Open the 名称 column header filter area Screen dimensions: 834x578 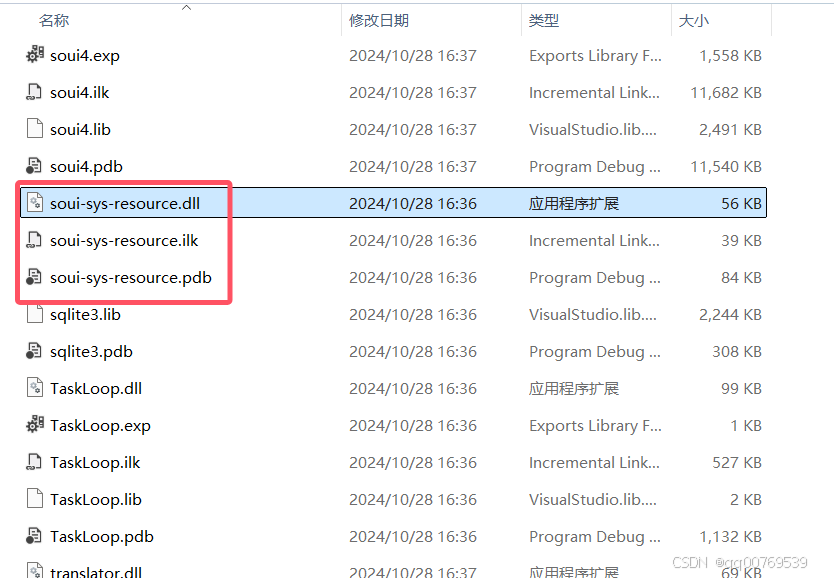point(54,19)
